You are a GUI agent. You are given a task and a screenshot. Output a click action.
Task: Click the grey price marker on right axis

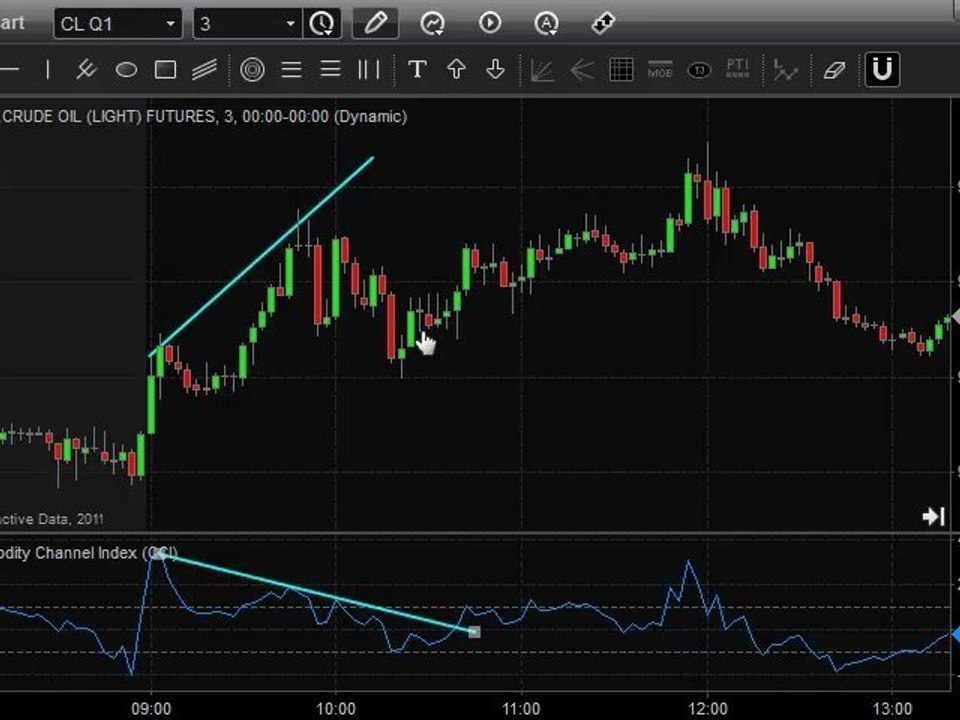(x=954, y=317)
